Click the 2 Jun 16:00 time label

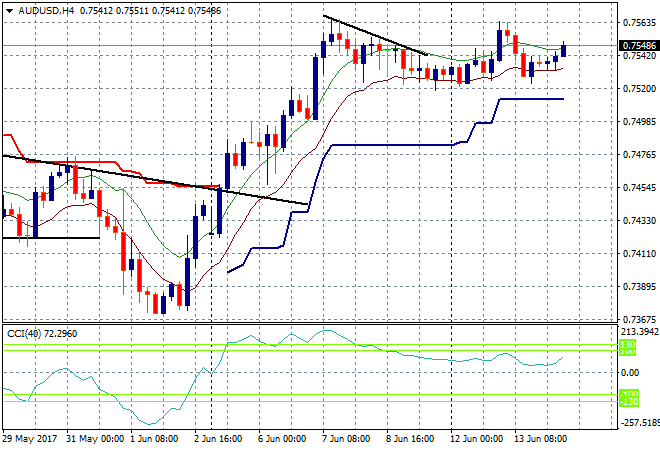coord(218,439)
